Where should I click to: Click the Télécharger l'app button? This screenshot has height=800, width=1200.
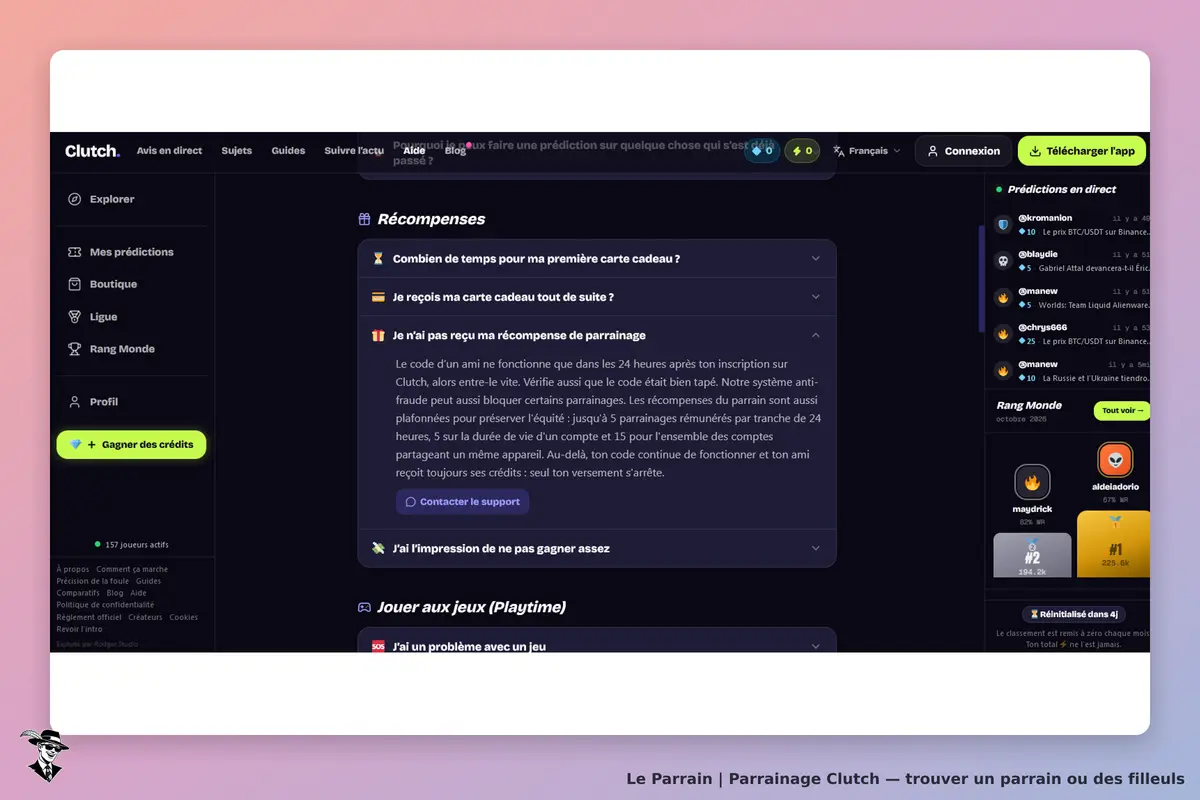click(1082, 151)
